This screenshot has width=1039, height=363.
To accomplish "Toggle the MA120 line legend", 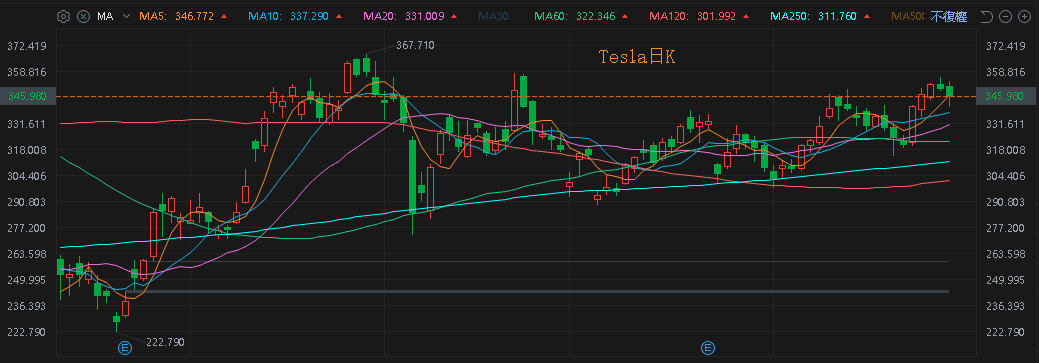I will pos(692,17).
